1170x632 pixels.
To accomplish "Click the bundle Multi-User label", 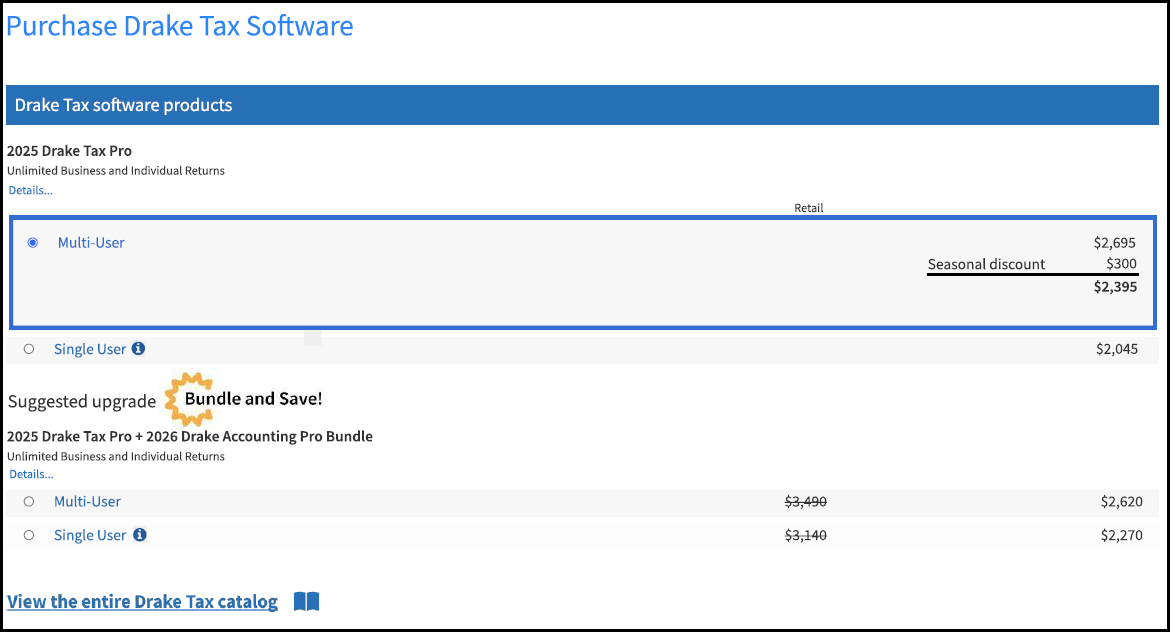I will pos(87,501).
